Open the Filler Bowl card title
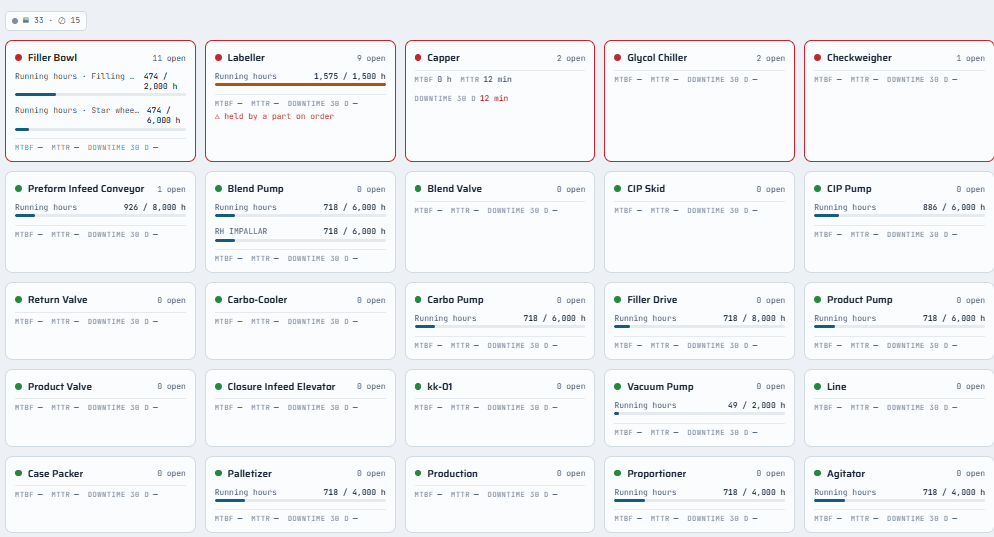The height and width of the screenshot is (537, 994). click(53, 58)
